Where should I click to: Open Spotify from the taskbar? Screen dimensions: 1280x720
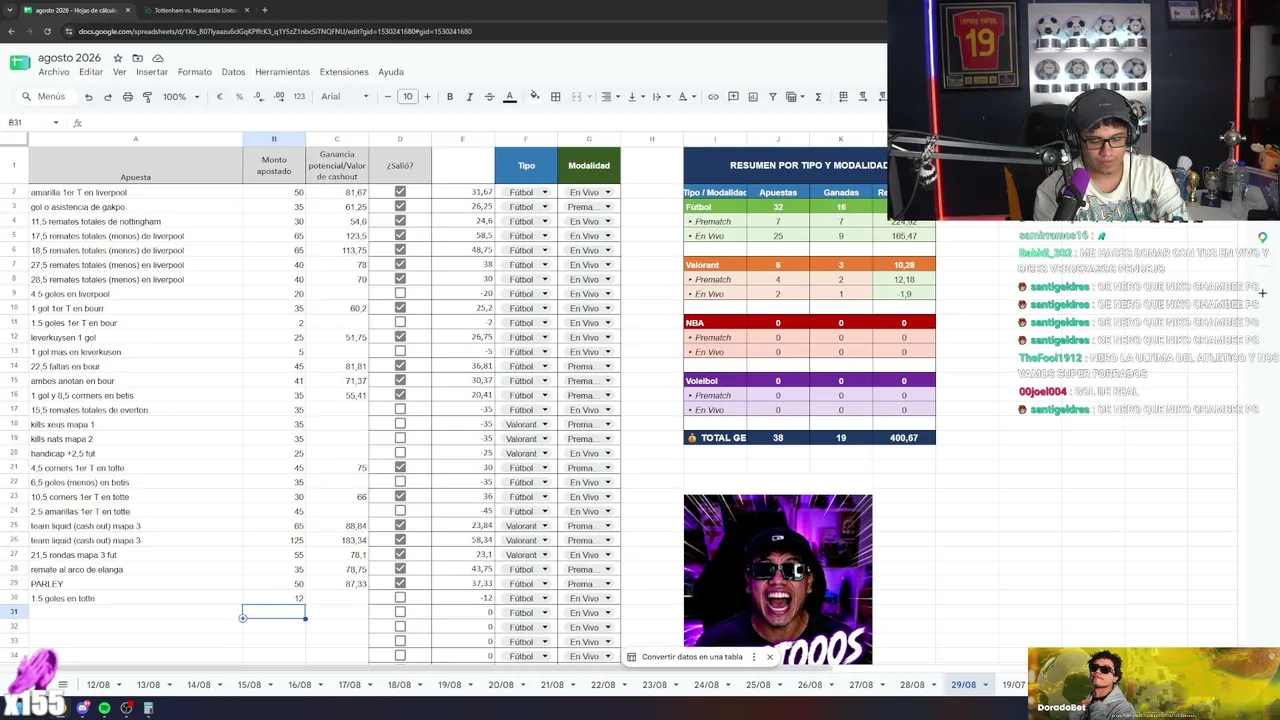104,708
